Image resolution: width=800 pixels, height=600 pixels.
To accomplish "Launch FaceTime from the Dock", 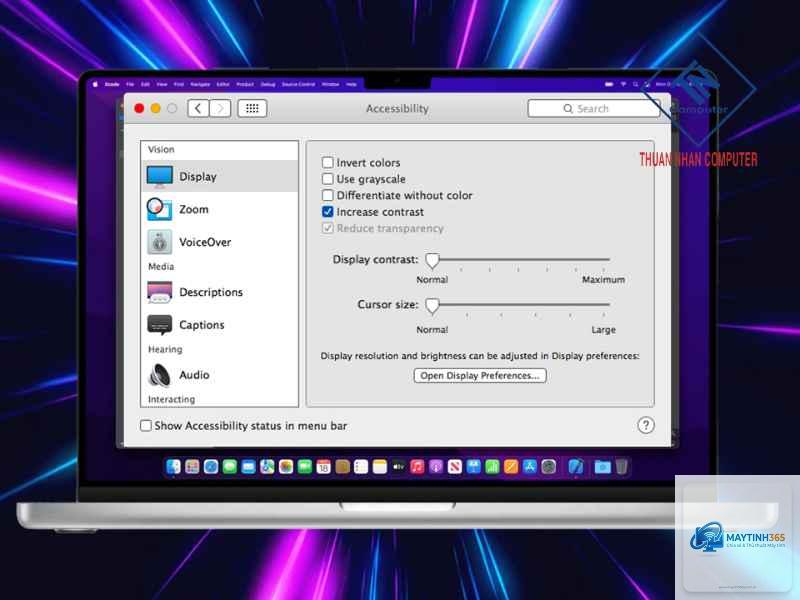I will click(305, 466).
